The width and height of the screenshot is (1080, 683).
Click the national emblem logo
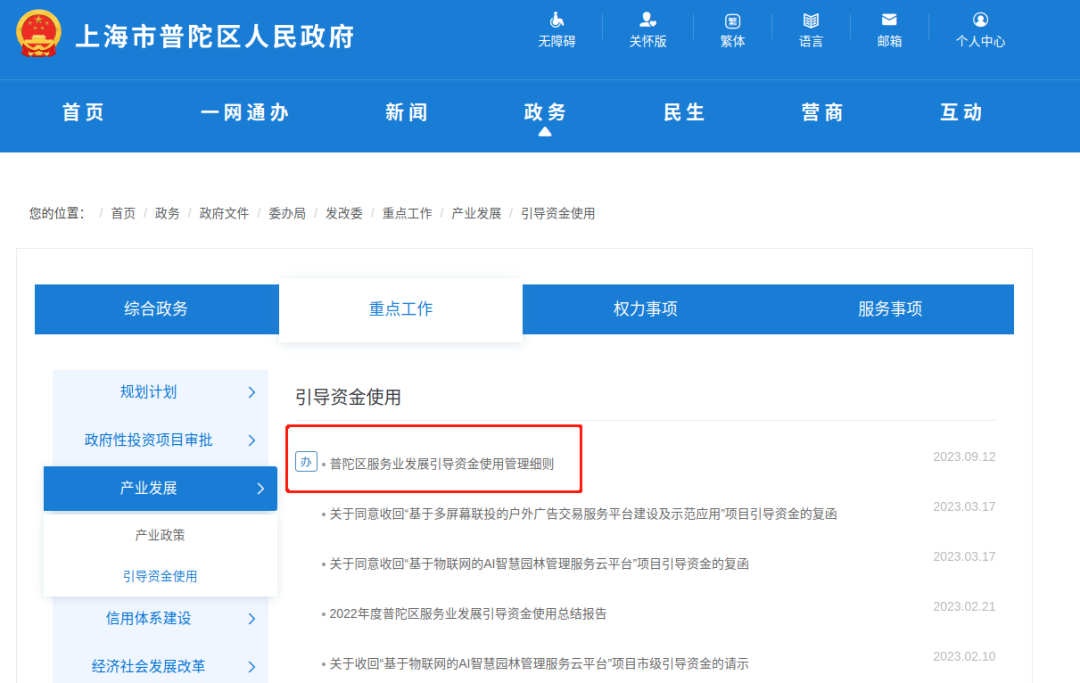pyautogui.click(x=39, y=35)
